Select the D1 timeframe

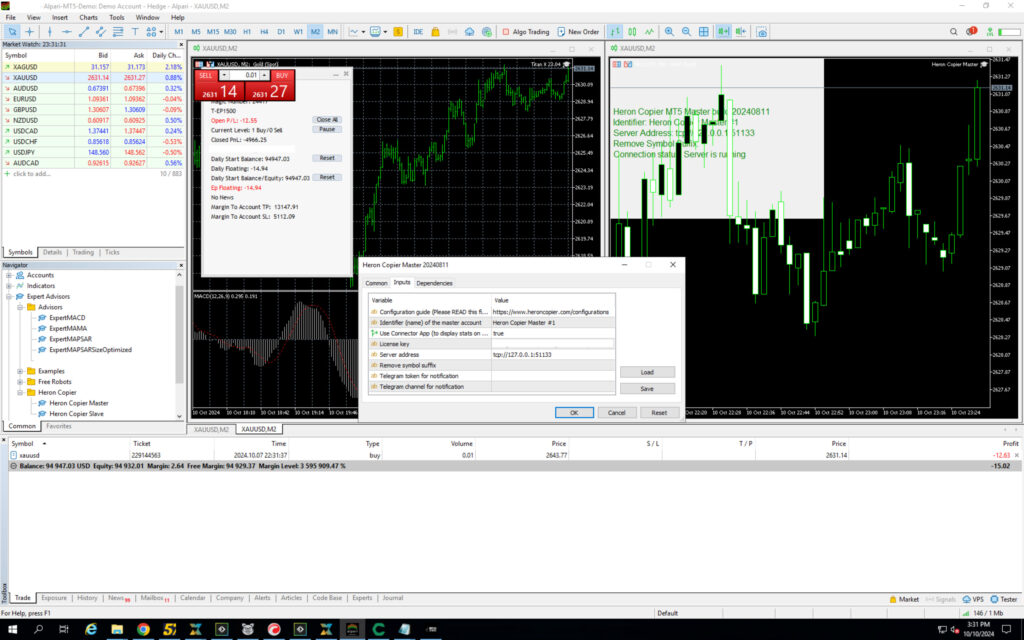(x=281, y=31)
